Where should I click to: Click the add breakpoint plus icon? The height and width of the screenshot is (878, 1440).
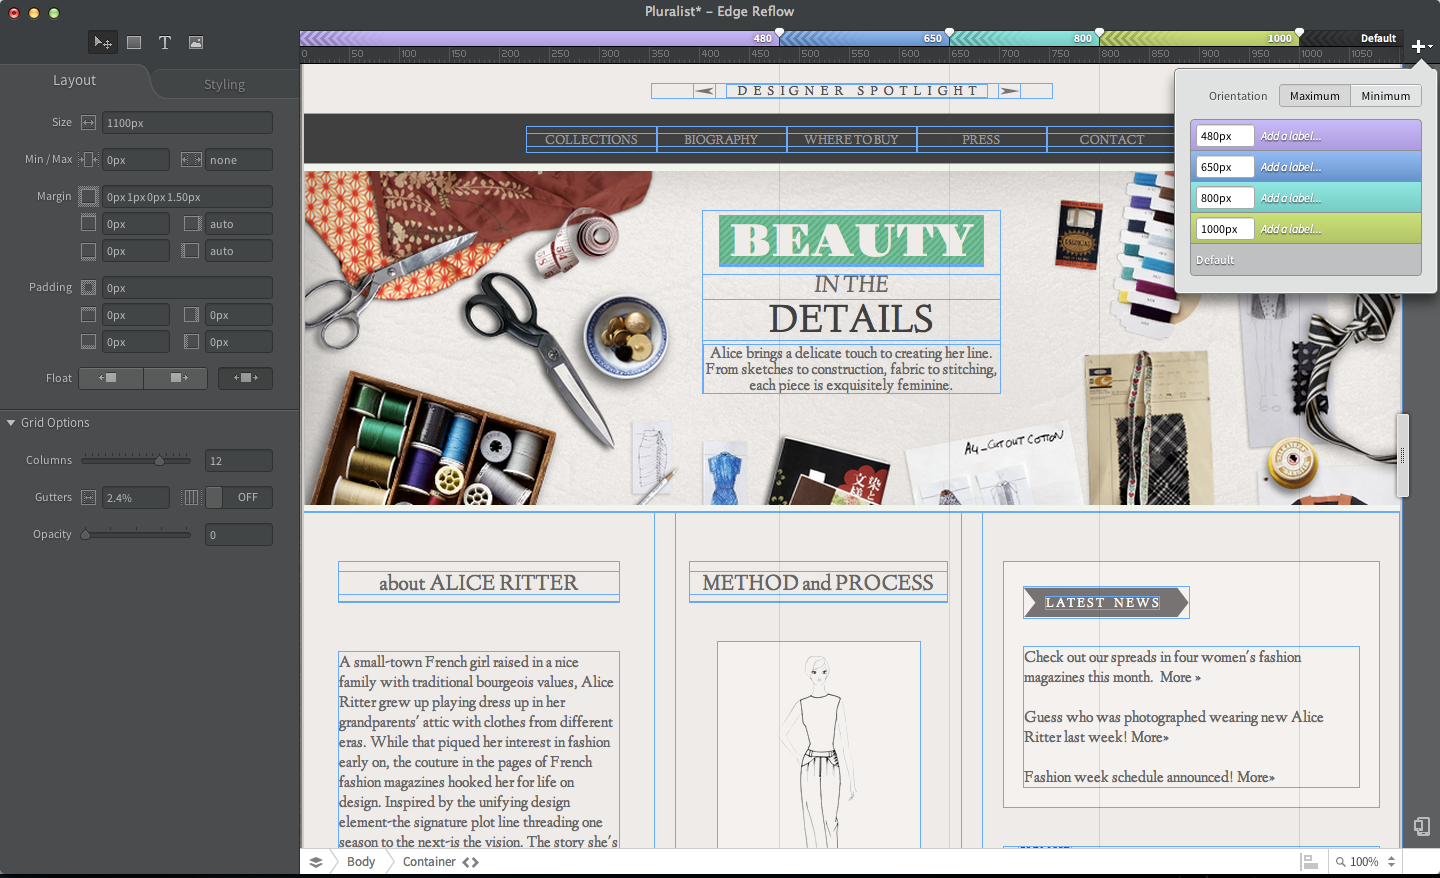click(x=1419, y=46)
